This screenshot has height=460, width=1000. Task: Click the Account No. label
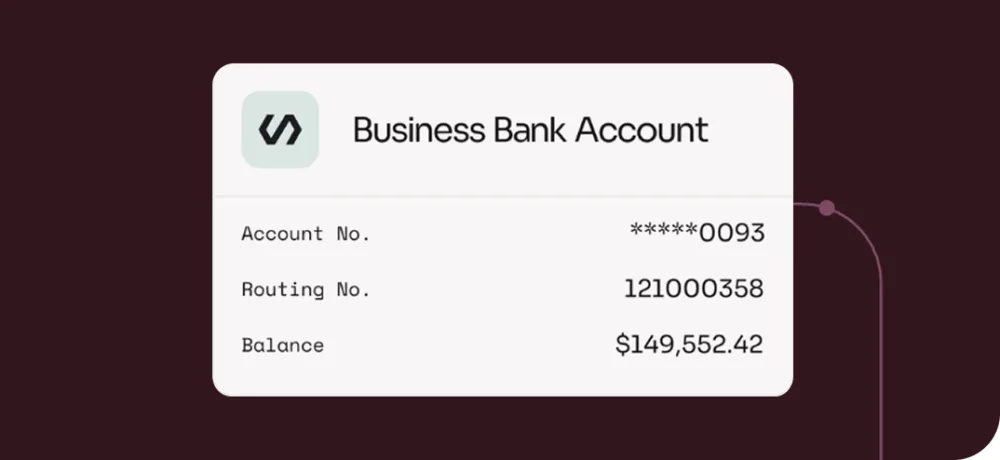tap(306, 234)
